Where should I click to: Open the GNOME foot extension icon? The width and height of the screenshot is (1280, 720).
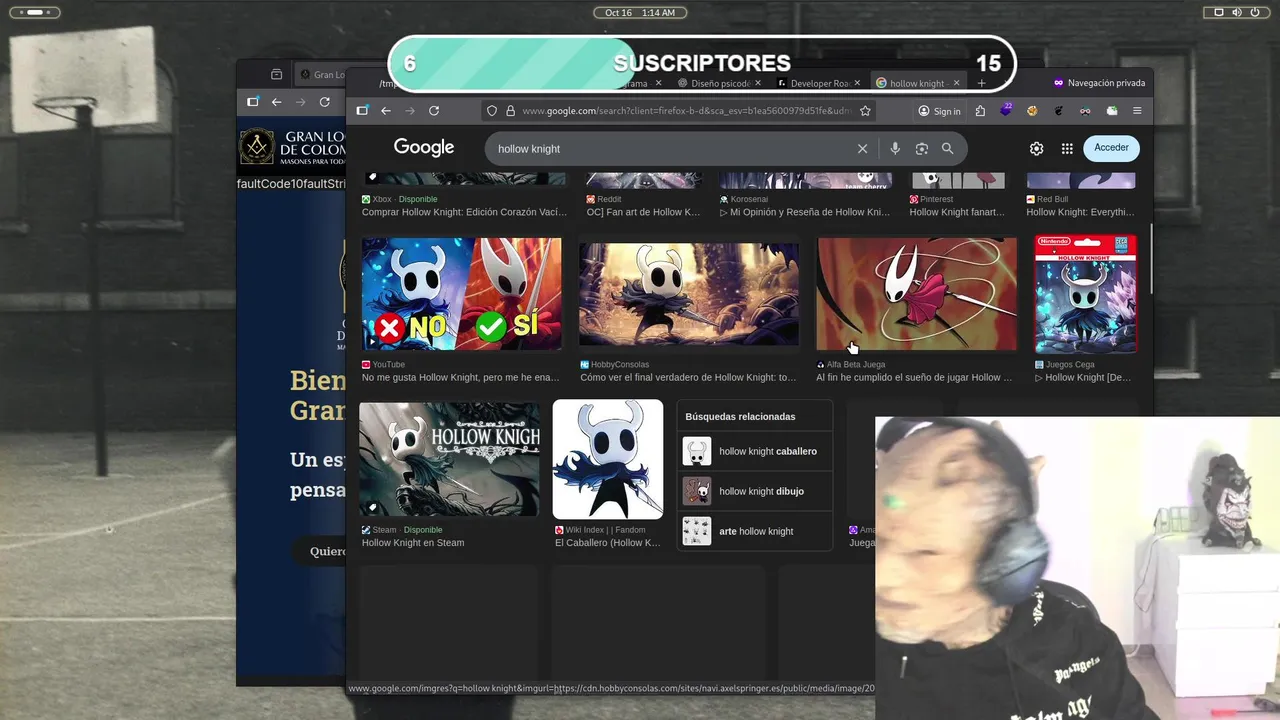click(1059, 111)
